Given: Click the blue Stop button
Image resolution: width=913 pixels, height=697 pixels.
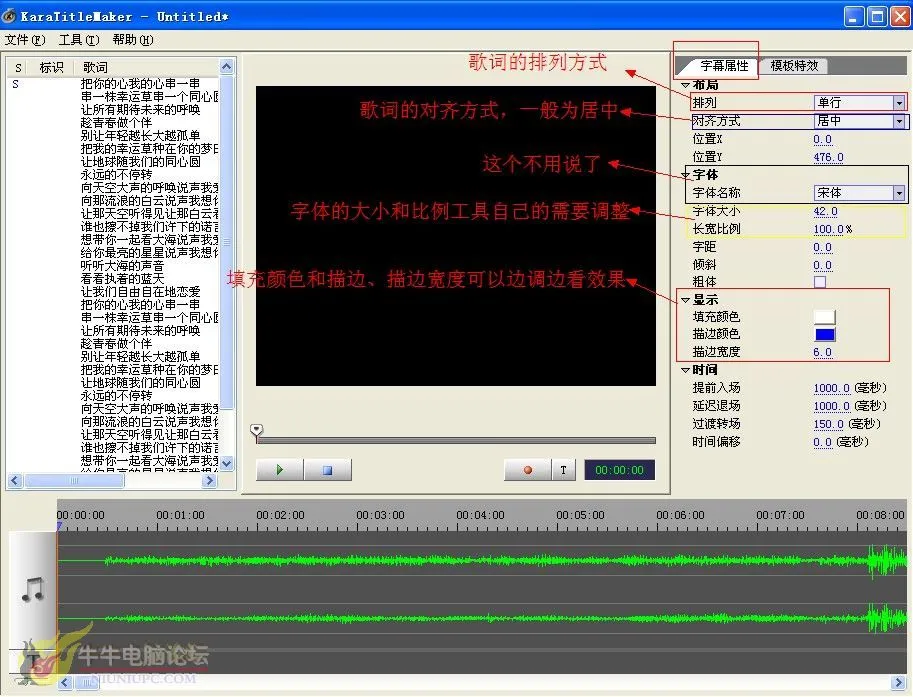Looking at the screenshot, I should 326,470.
